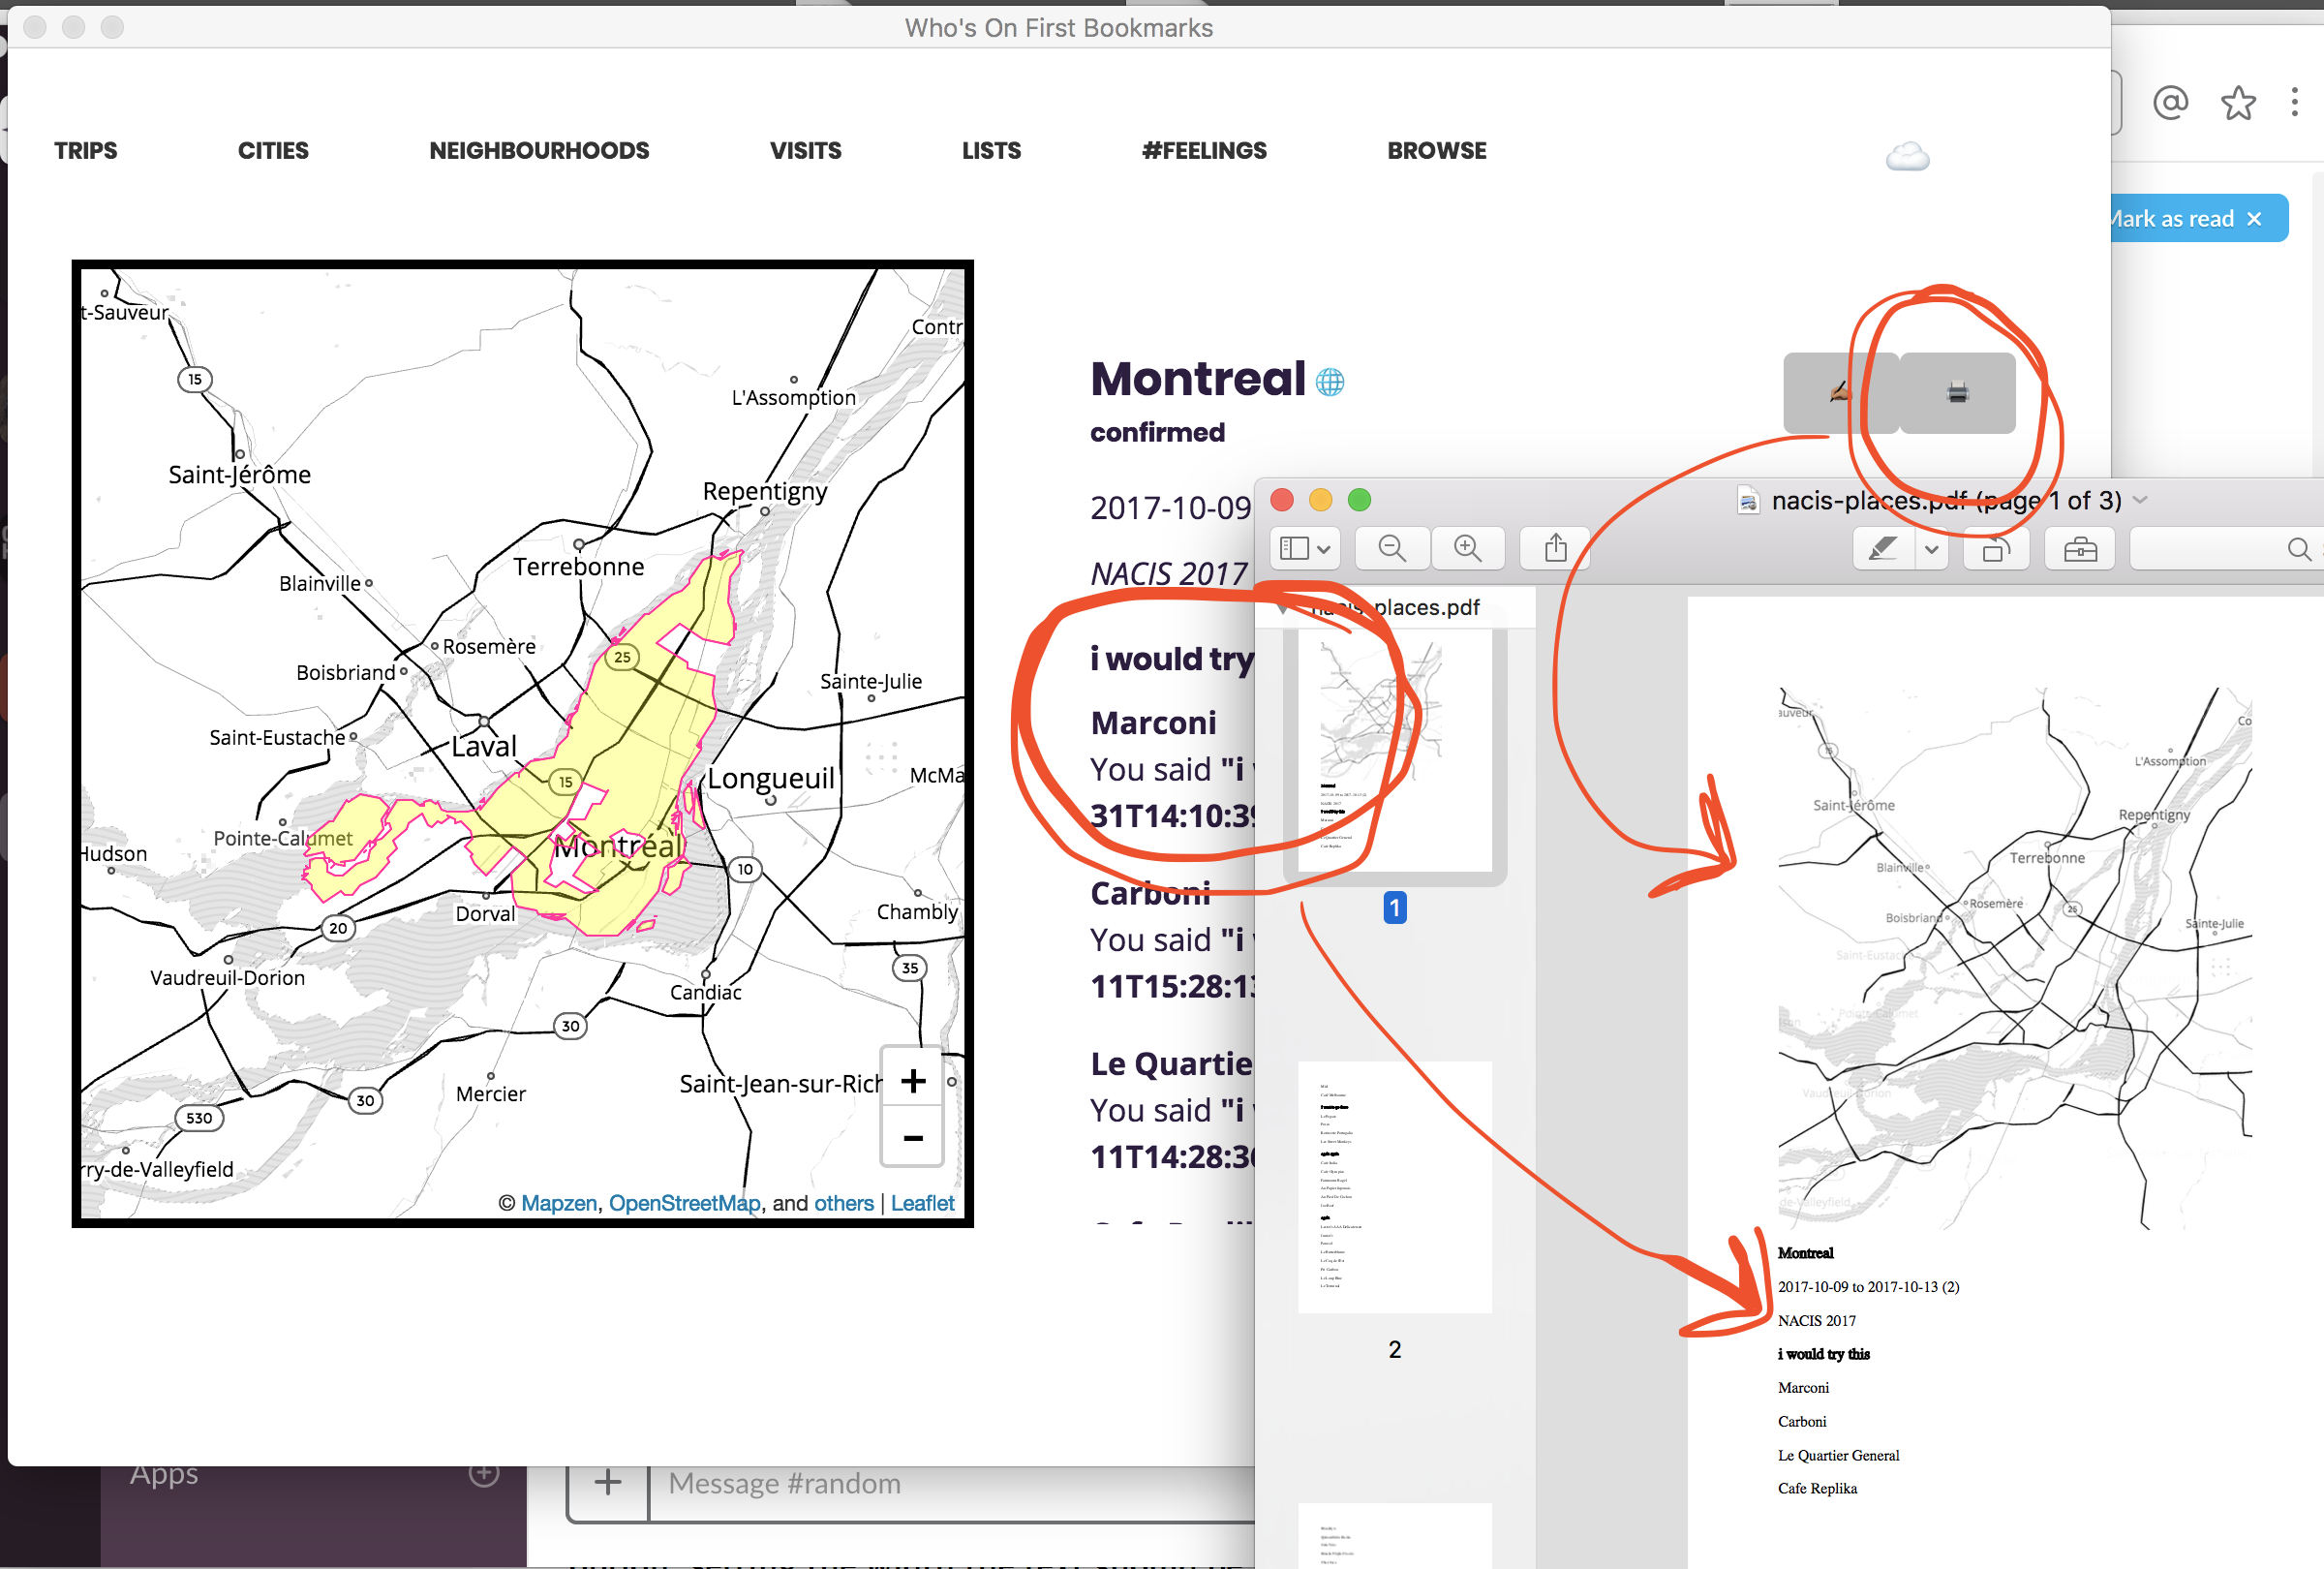2324x1569 pixels.
Task: Zoom out the map with the minus button
Action: click(912, 1138)
